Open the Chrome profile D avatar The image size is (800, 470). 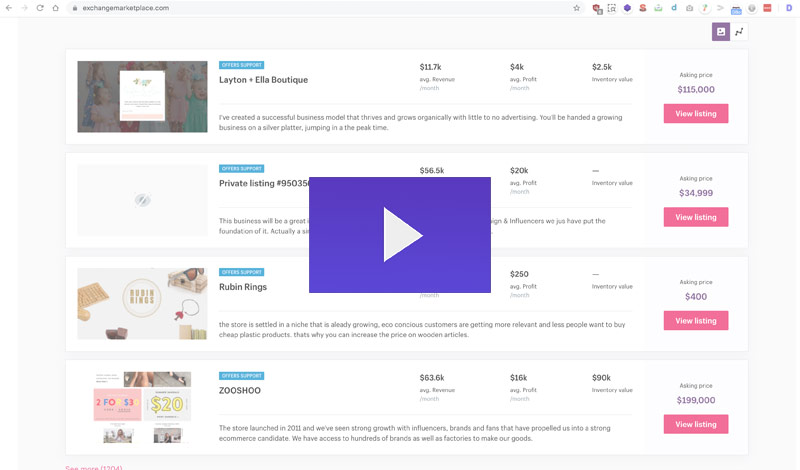(x=789, y=8)
